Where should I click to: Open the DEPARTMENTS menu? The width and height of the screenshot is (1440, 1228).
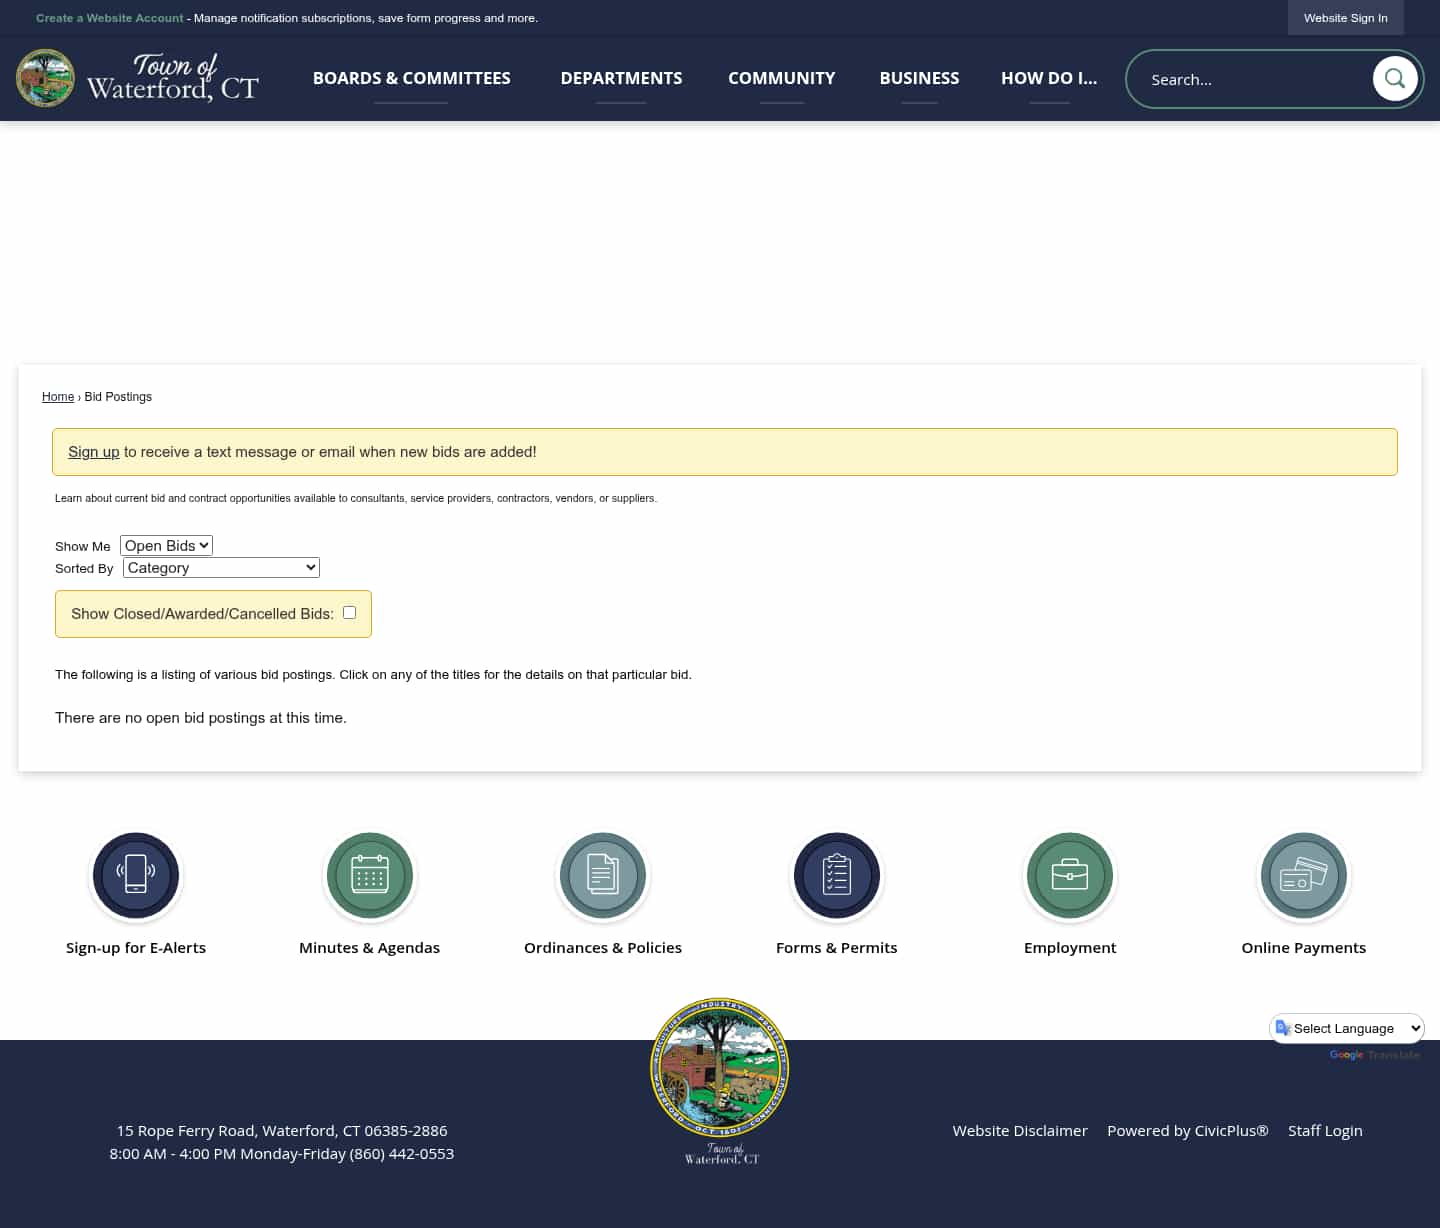point(621,78)
